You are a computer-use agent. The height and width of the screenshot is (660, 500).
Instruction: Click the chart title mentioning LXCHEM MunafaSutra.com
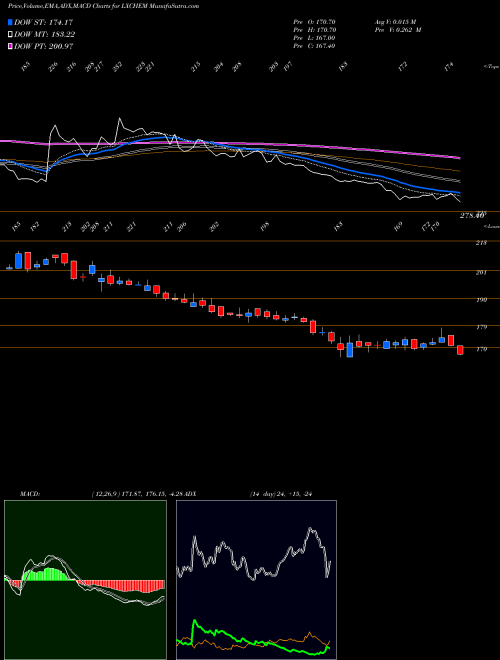pyautogui.click(x=103, y=7)
